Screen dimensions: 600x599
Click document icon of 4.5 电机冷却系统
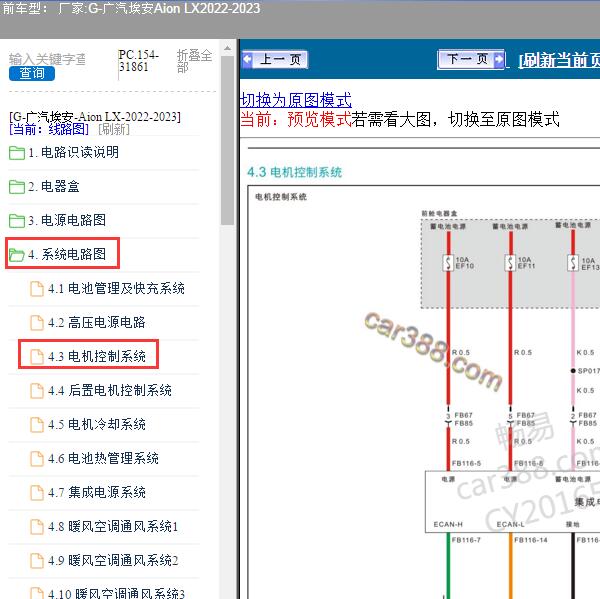point(37,425)
